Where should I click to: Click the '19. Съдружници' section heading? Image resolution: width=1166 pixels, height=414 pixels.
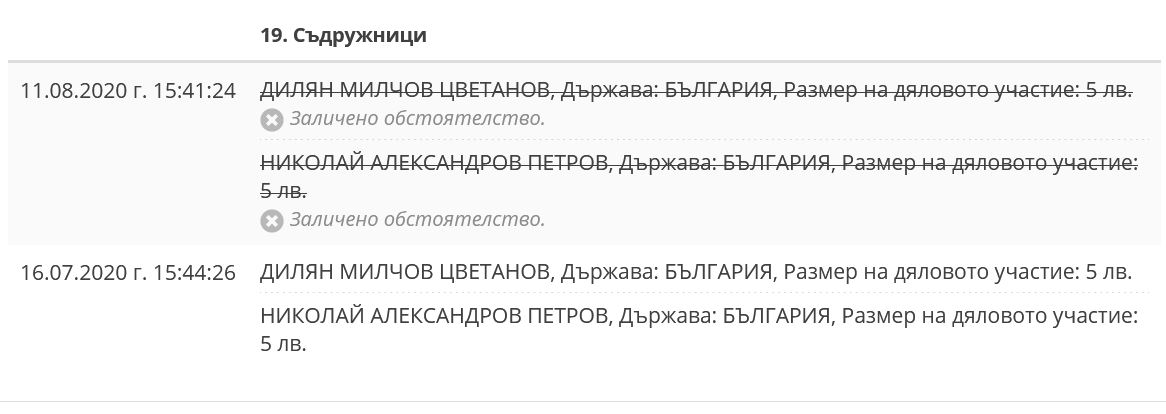(x=343, y=36)
